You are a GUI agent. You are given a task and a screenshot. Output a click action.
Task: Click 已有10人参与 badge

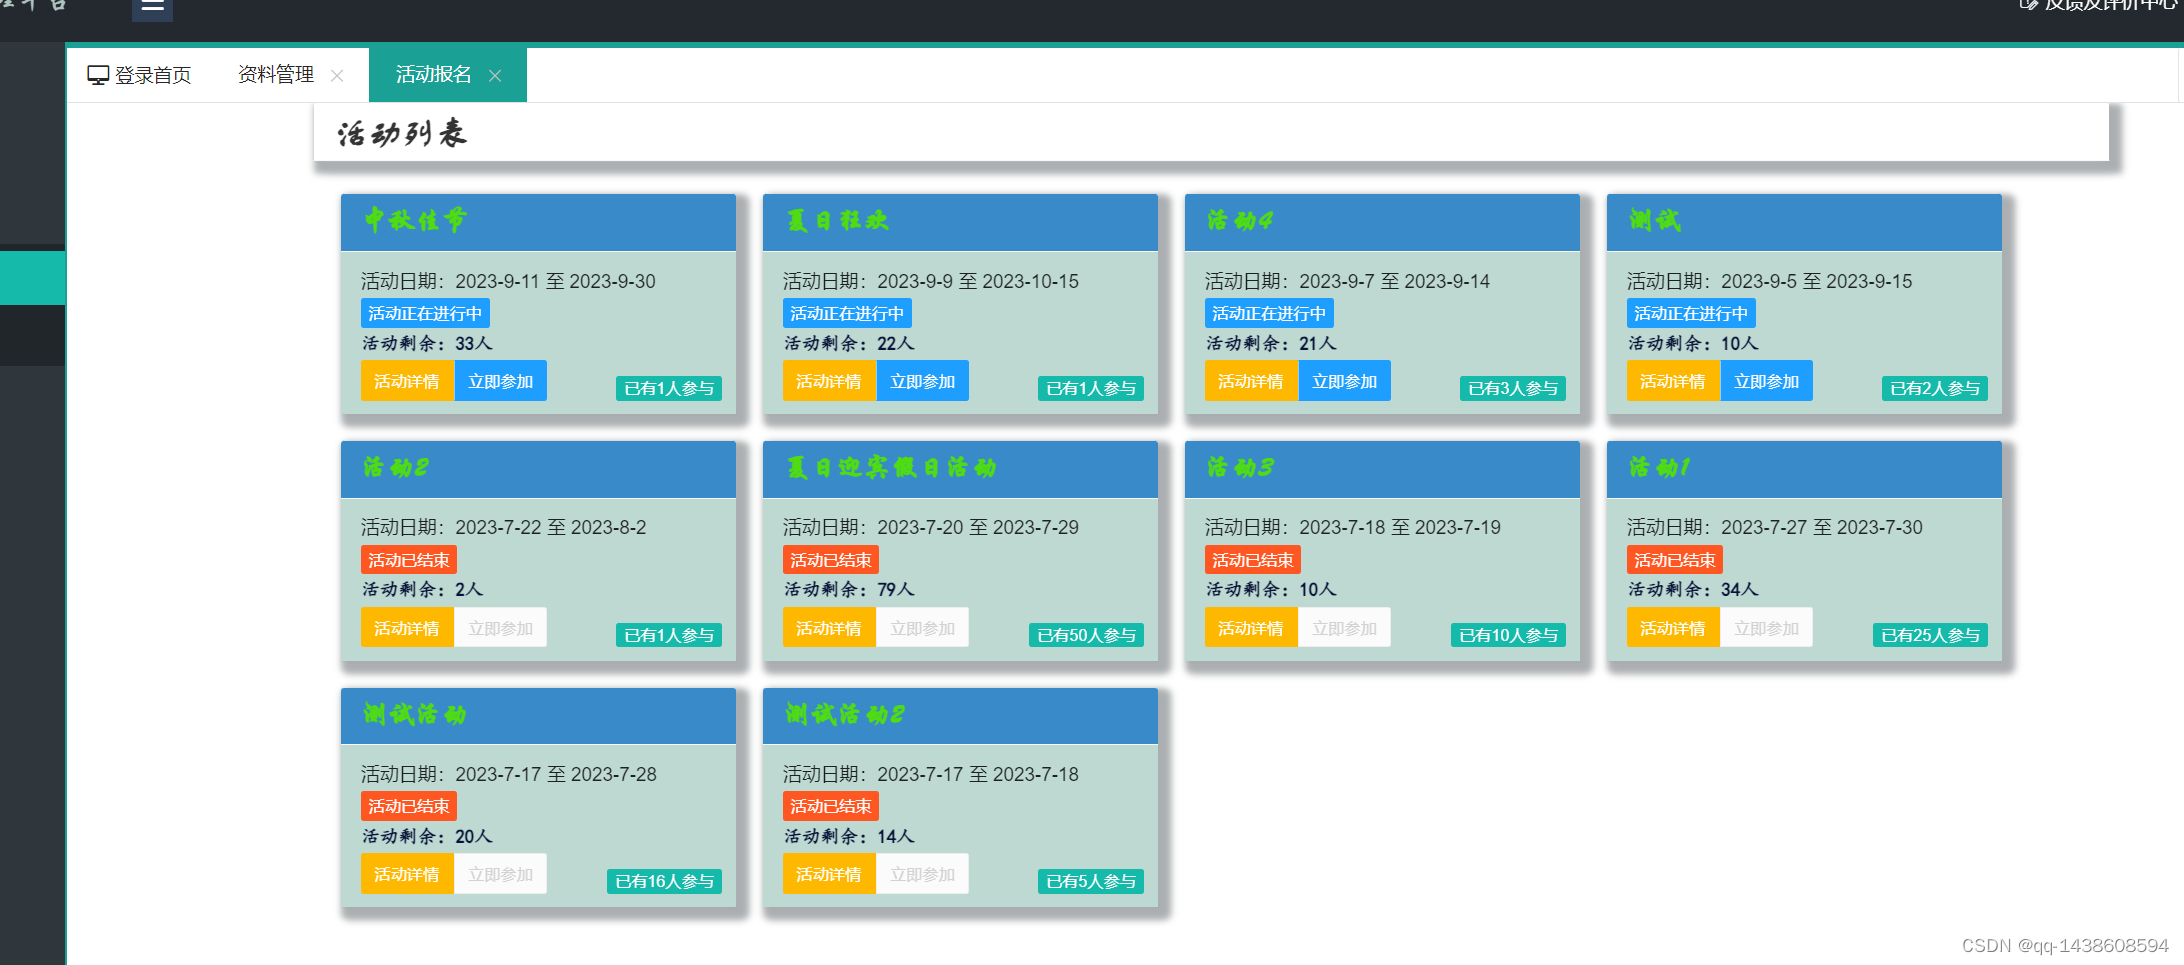point(1509,635)
